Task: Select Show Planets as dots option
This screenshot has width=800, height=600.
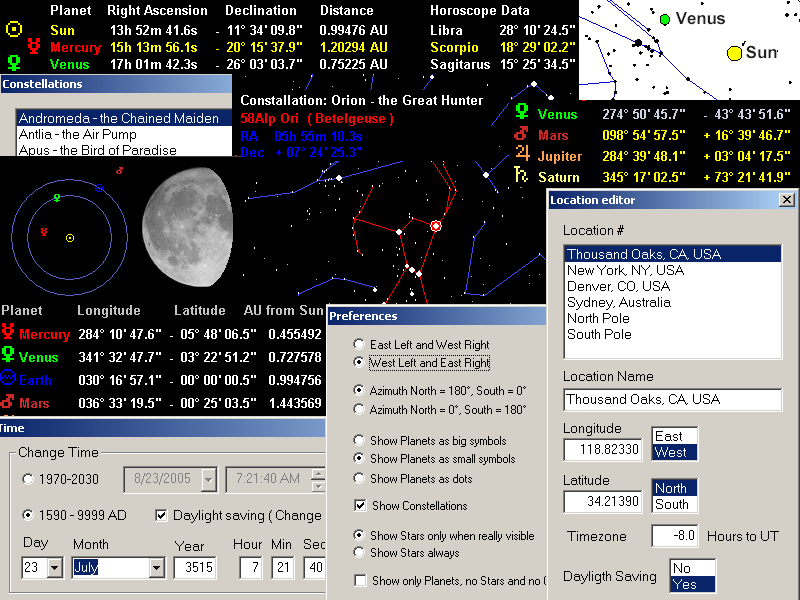Action: (x=359, y=479)
